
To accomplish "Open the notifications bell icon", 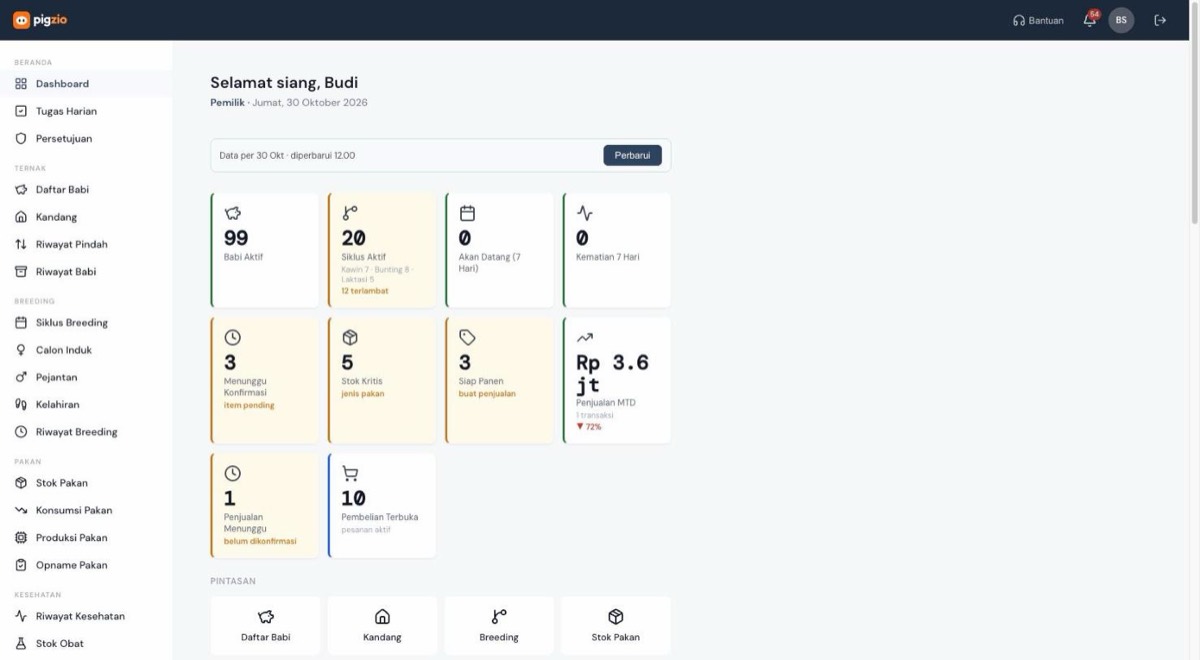I will tap(1090, 20).
